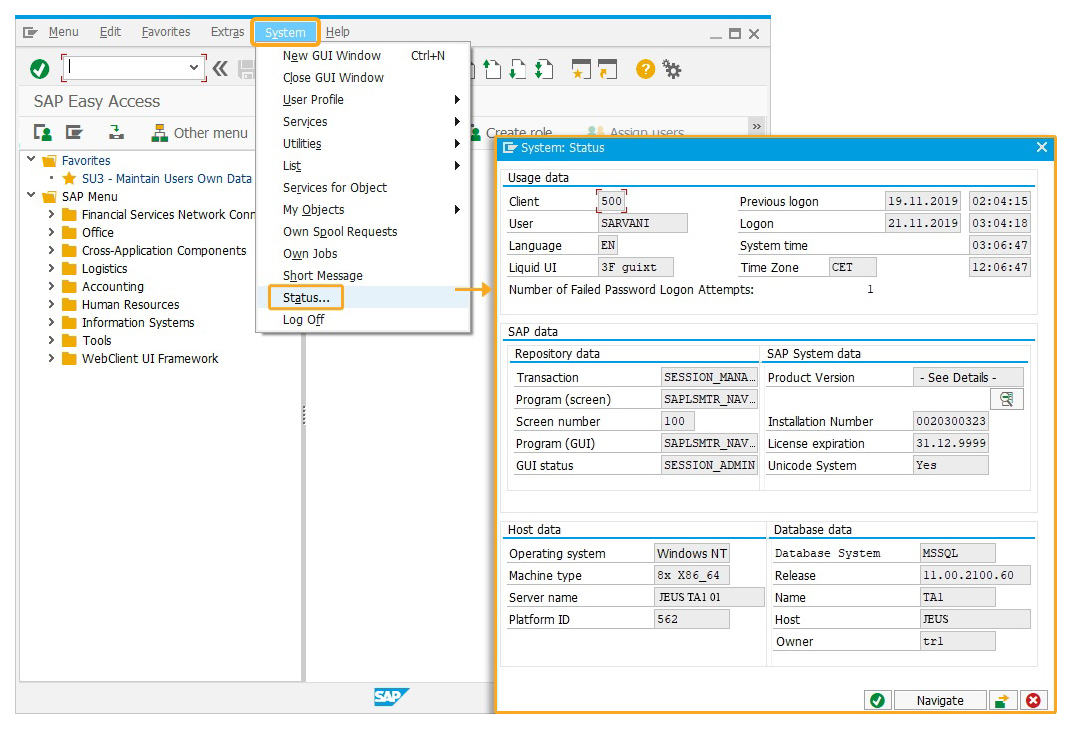This screenshot has height=729, width=1072.
Task: Click the See Details product version field
Action: tap(968, 377)
